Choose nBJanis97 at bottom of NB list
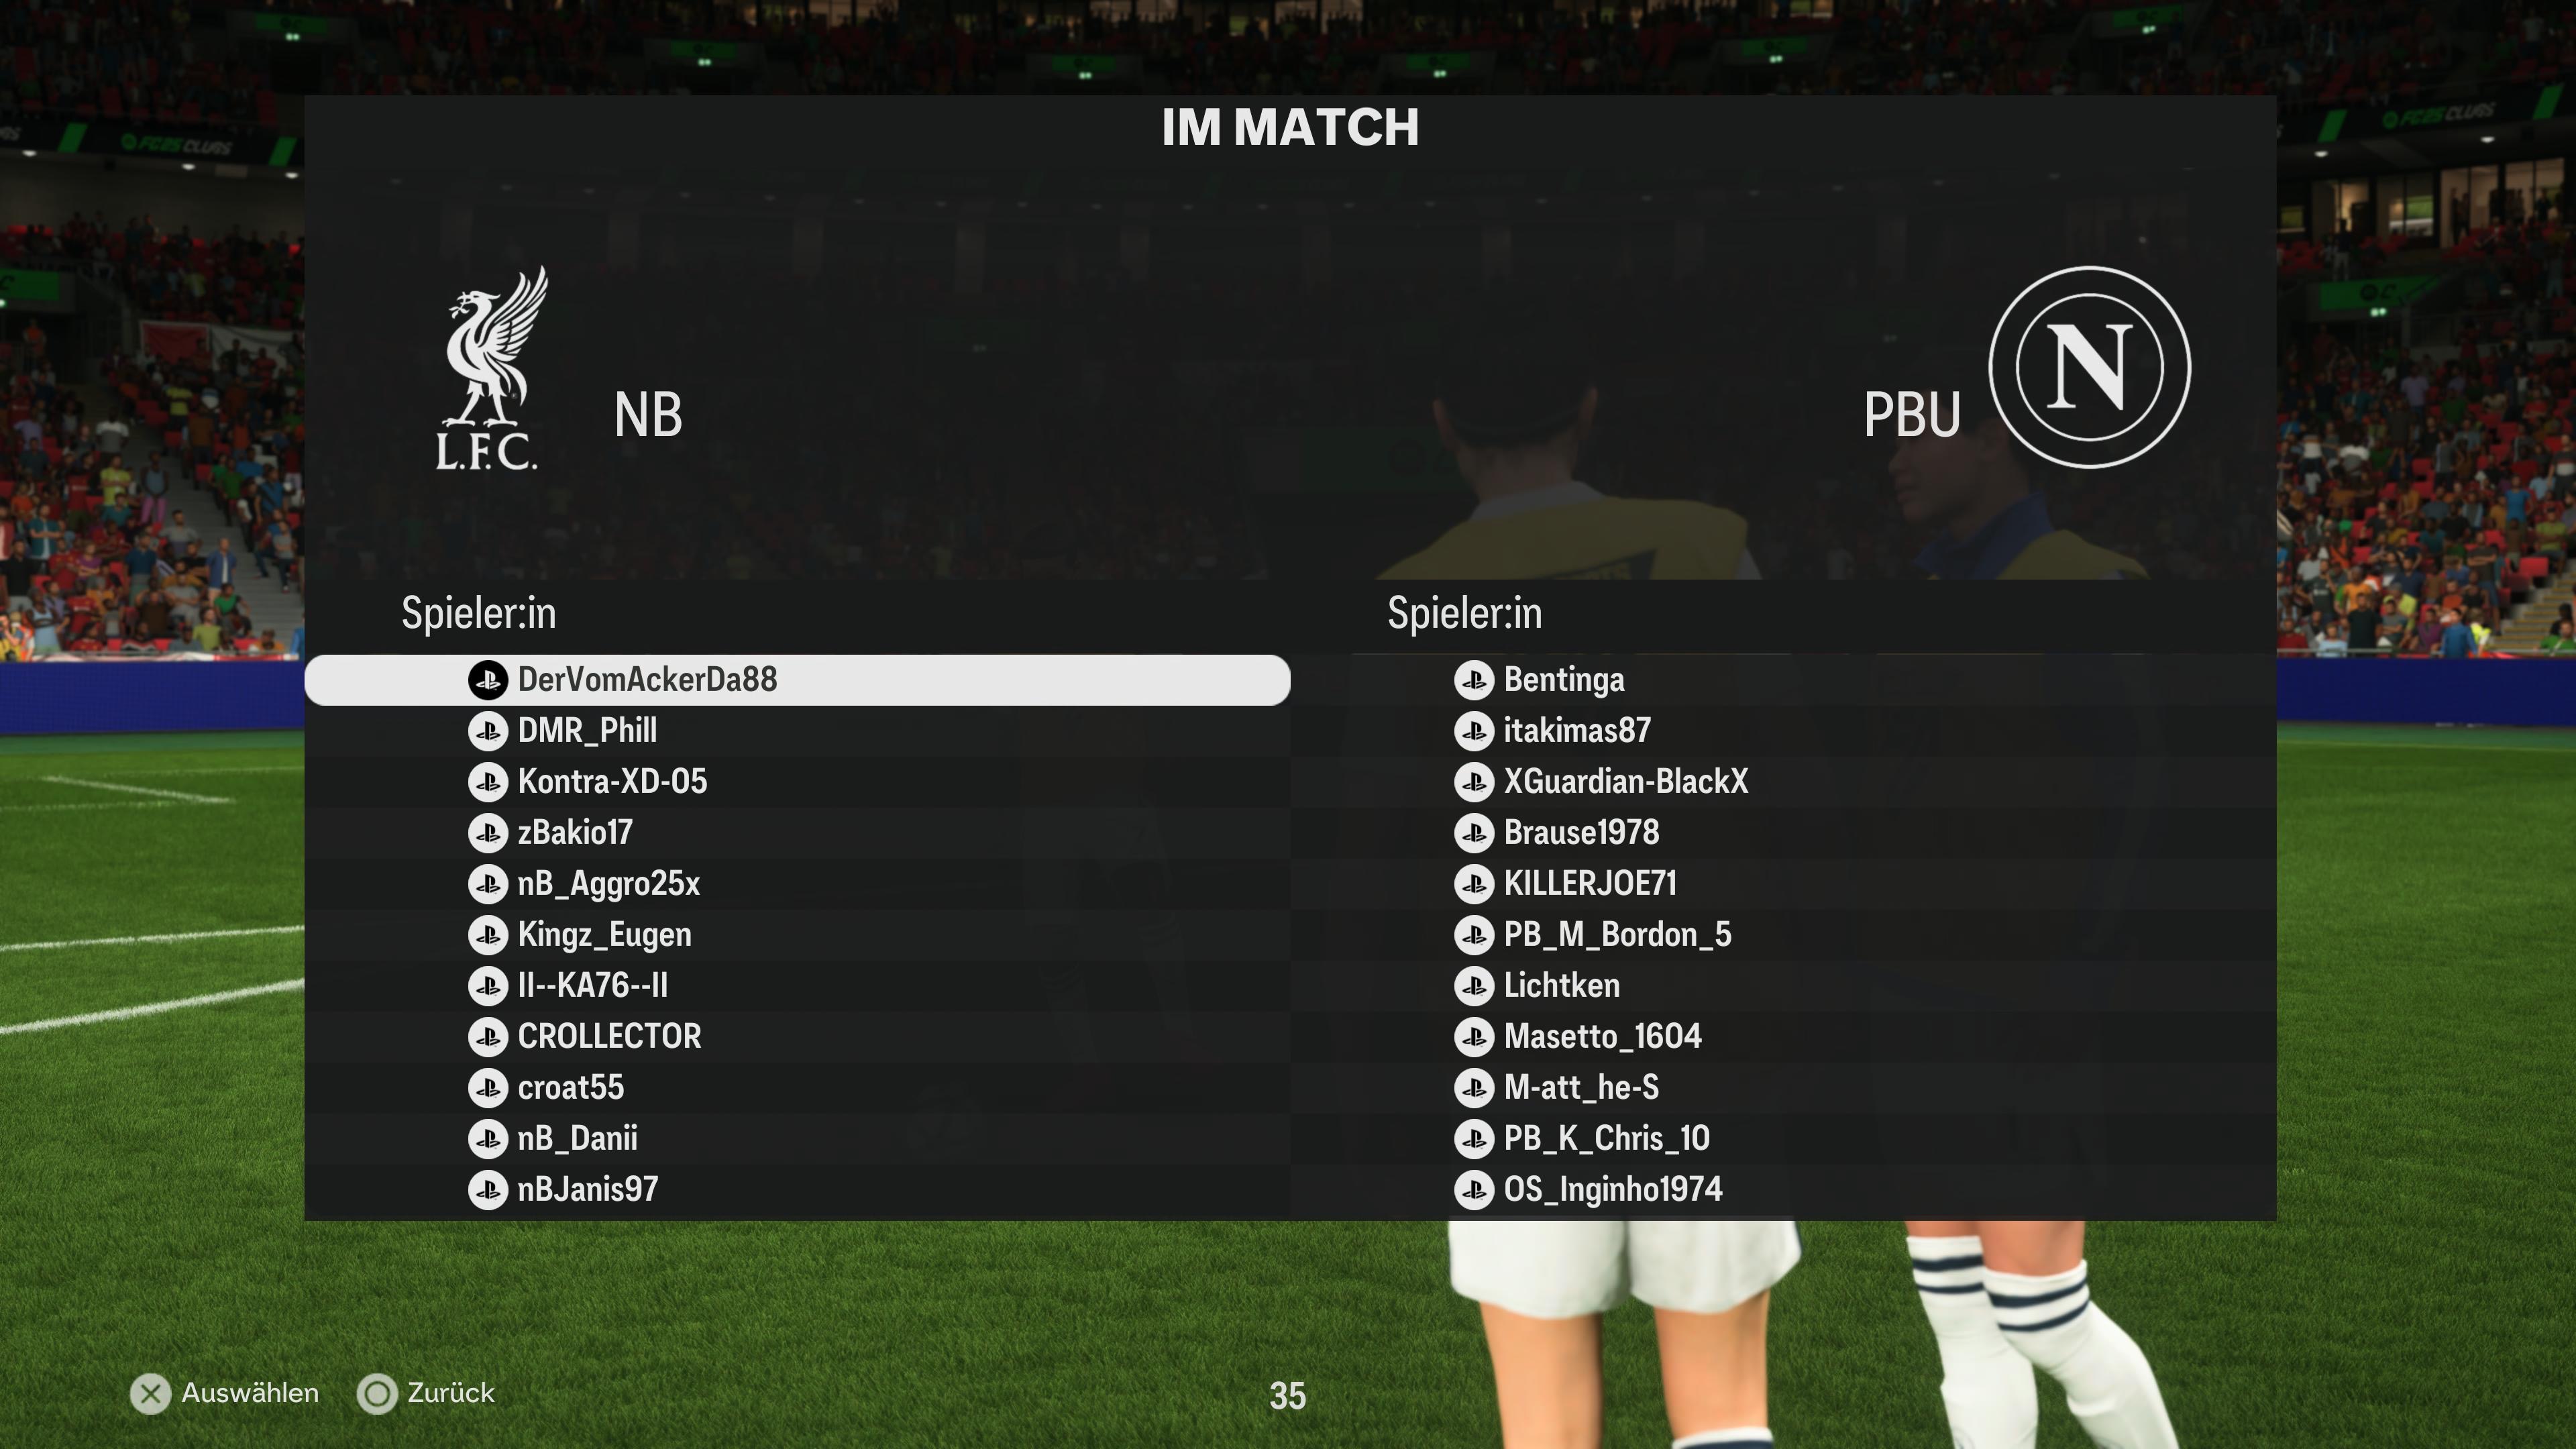This screenshot has width=2576, height=1449. tap(797, 1190)
